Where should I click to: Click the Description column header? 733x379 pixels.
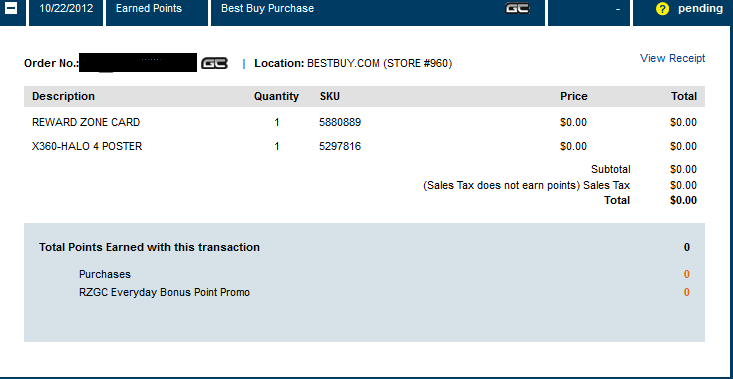pos(63,96)
